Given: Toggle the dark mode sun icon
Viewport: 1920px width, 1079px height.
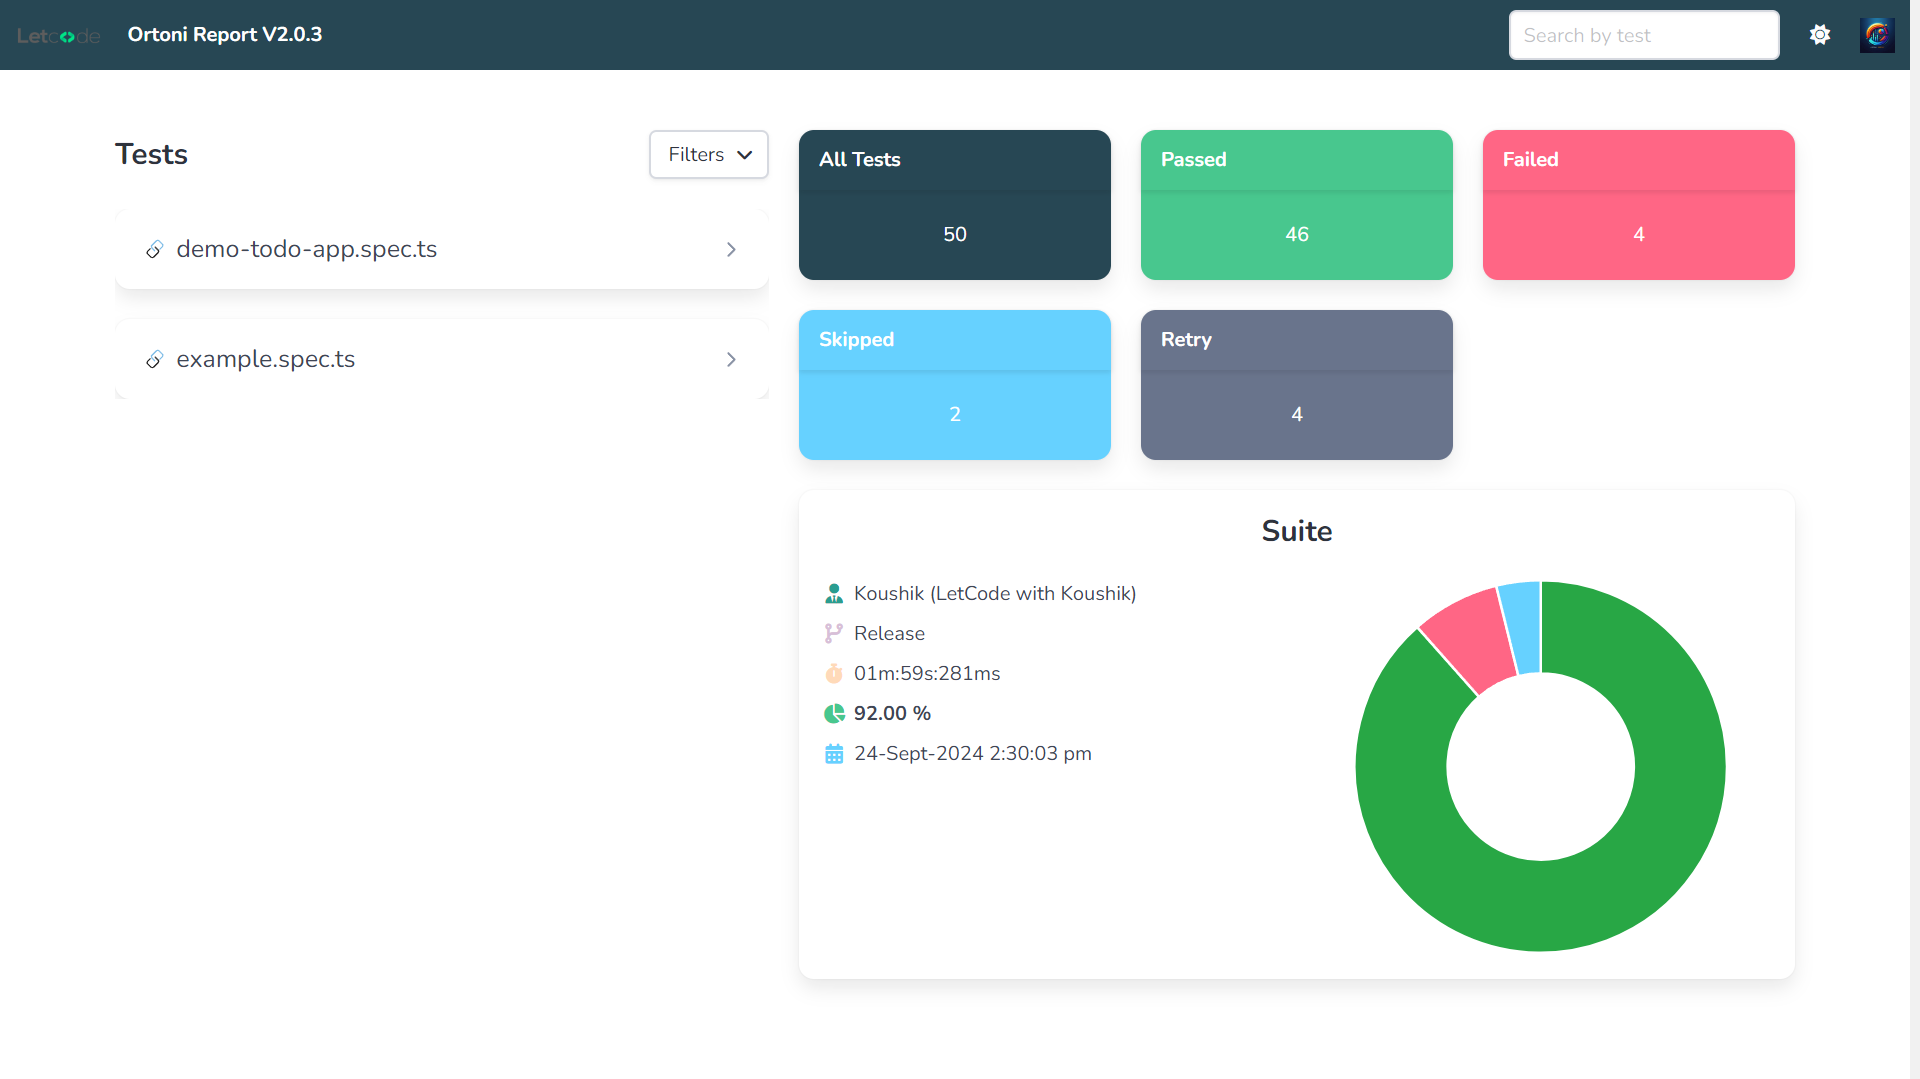Looking at the screenshot, I should click(x=1820, y=35).
